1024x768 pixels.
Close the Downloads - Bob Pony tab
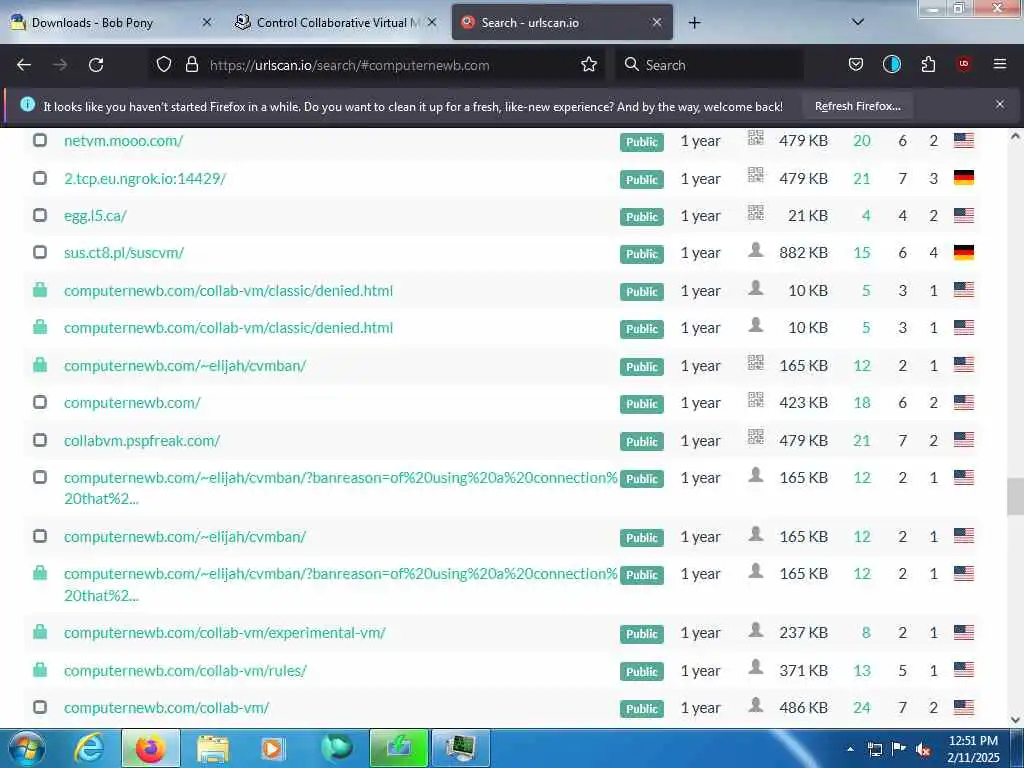[206, 22]
